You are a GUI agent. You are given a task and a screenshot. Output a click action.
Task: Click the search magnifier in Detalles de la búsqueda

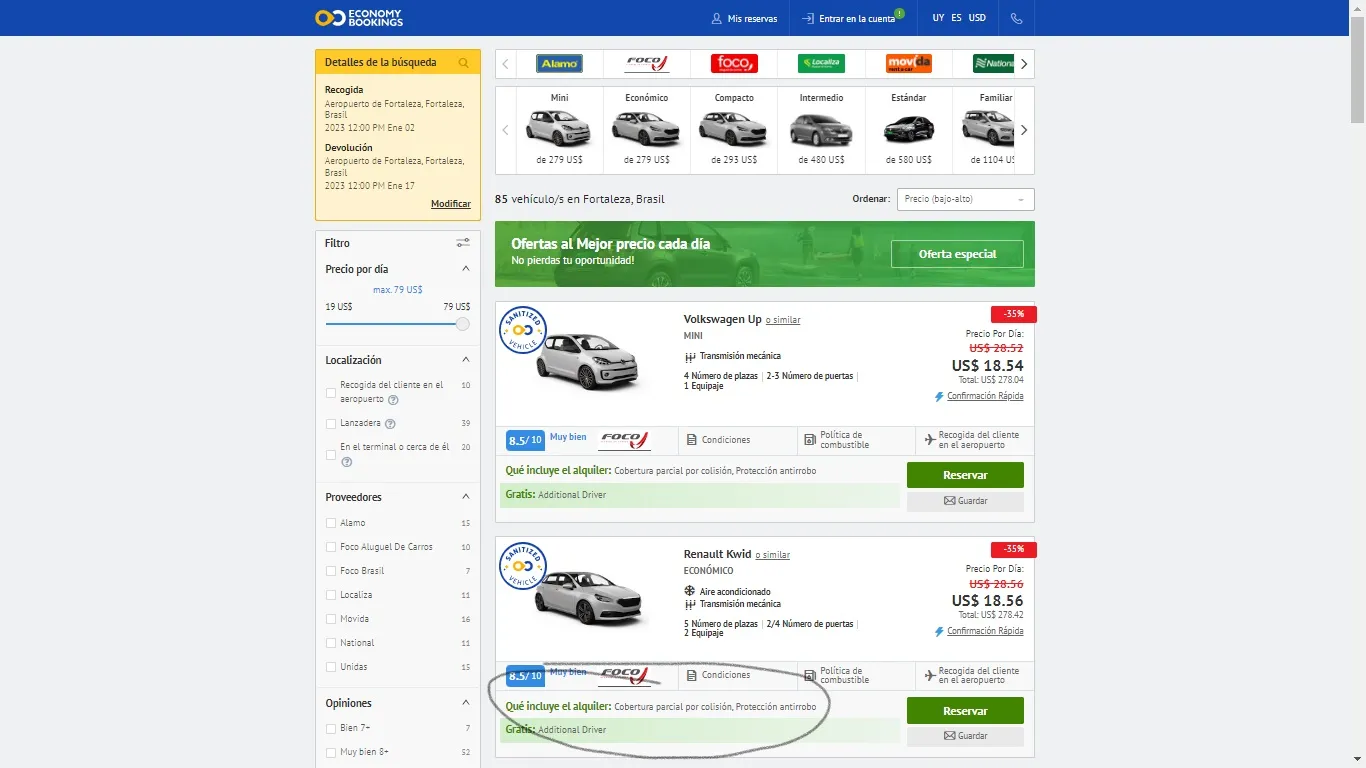464,62
